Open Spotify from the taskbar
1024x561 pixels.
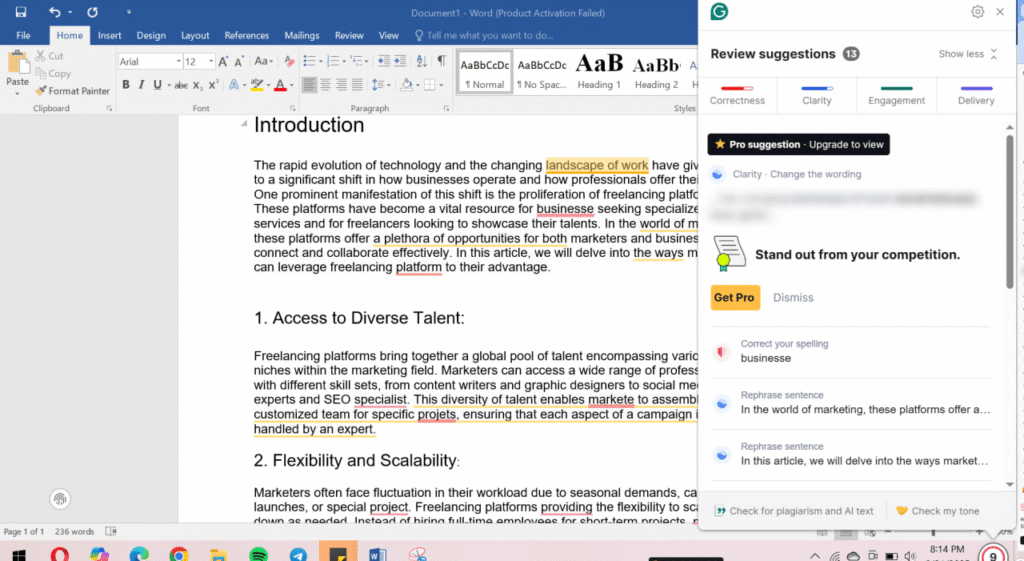258,554
